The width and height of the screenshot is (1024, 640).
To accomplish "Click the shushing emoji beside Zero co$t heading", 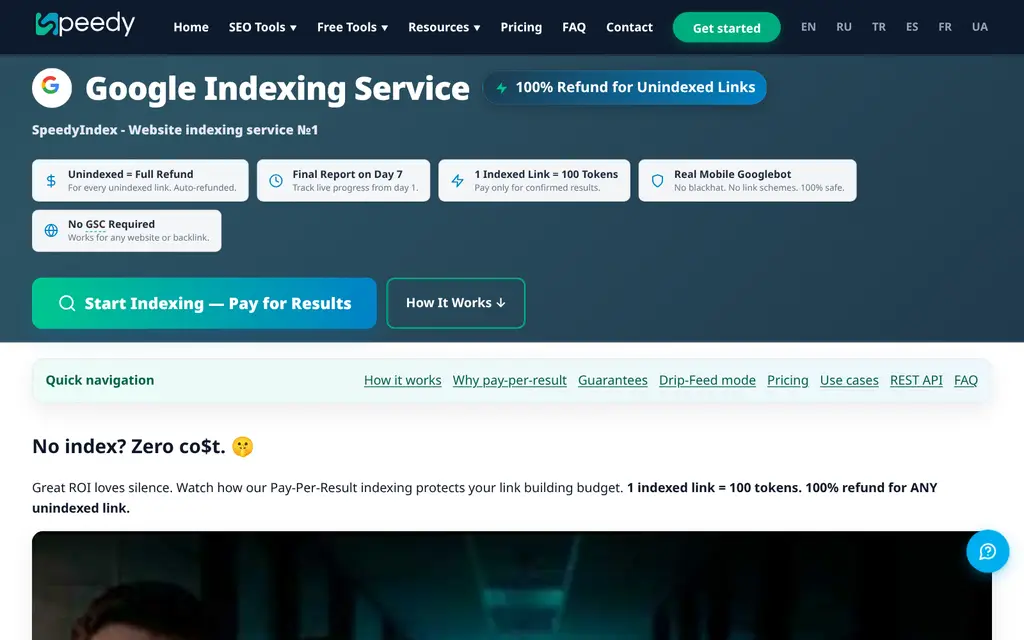I will click(242, 447).
